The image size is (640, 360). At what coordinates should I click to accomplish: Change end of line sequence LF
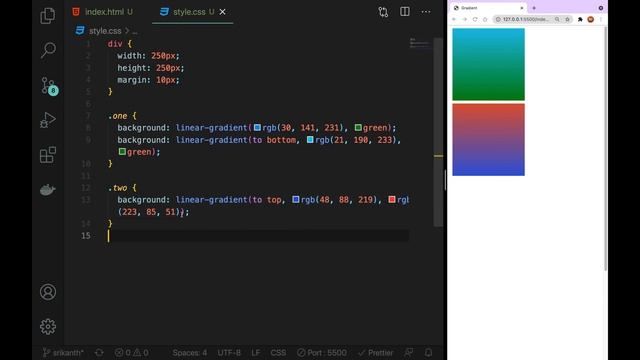click(256, 353)
